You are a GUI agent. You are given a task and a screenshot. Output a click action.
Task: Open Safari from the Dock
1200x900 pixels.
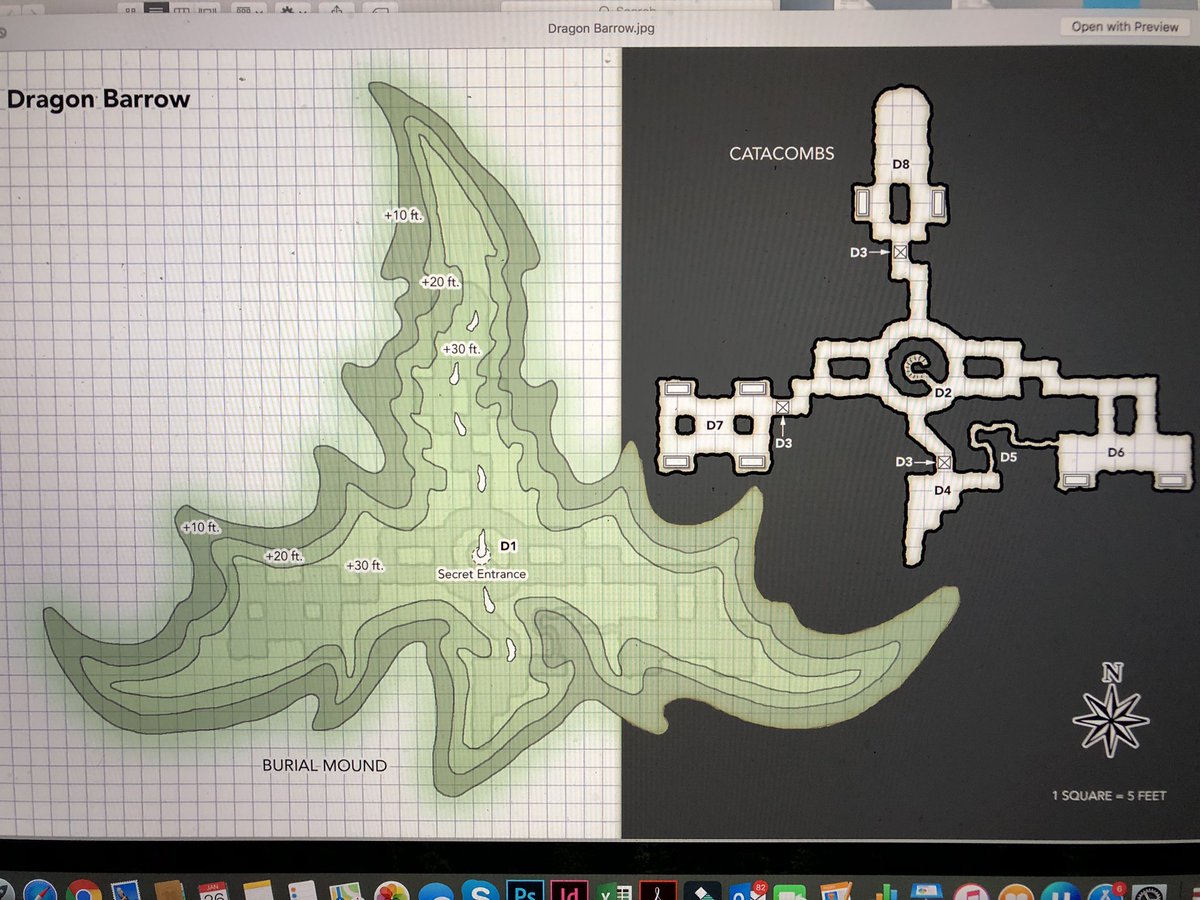pyautogui.click(x=38, y=889)
